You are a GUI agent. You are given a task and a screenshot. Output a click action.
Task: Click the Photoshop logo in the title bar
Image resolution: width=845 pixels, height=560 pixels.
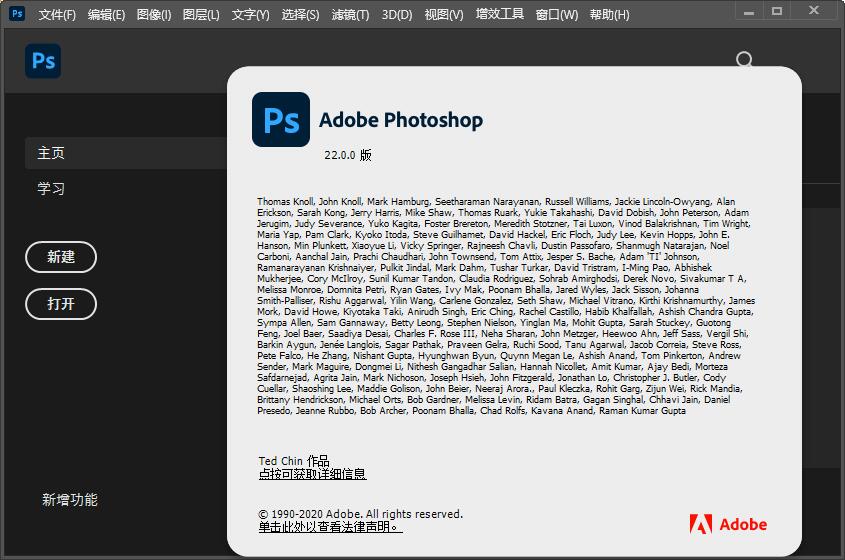17,13
